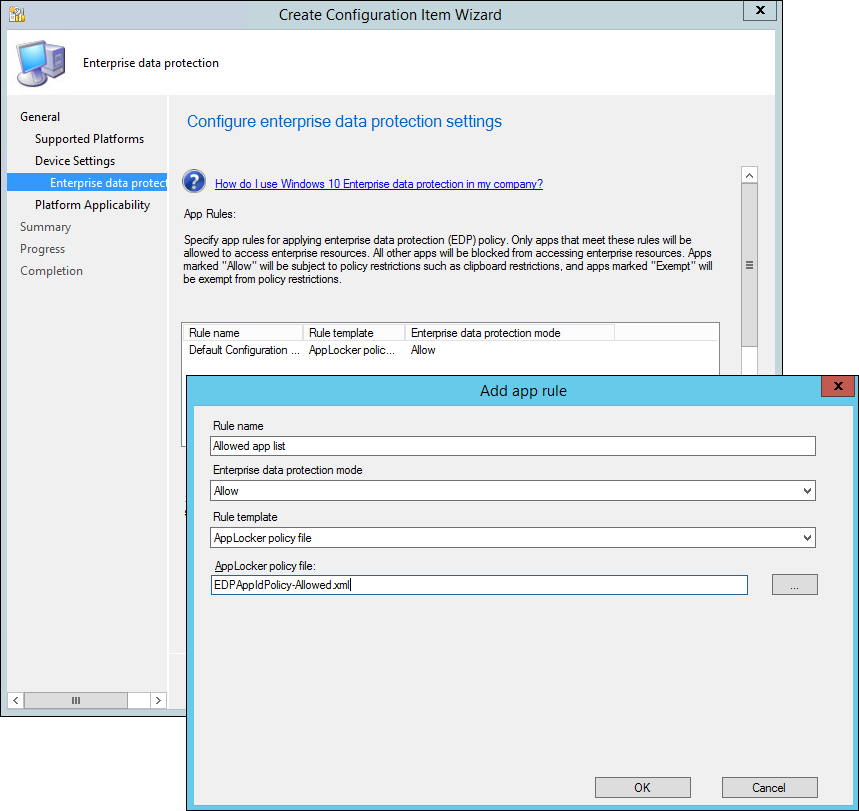Image resolution: width=859 pixels, height=811 pixels.
Task: Close the Add app rule dialog
Action: pos(838,389)
